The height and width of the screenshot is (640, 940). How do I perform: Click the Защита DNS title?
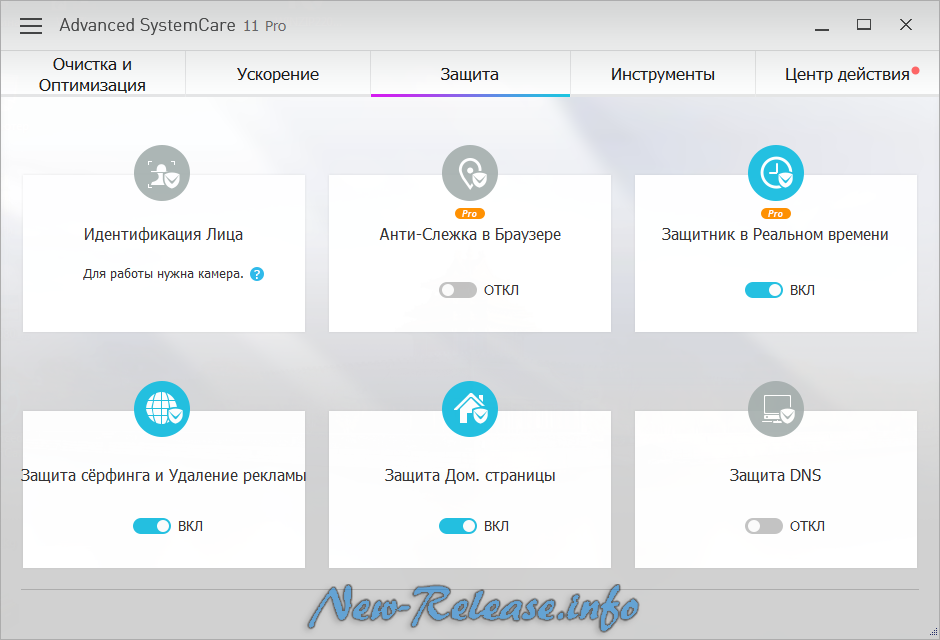point(775,475)
